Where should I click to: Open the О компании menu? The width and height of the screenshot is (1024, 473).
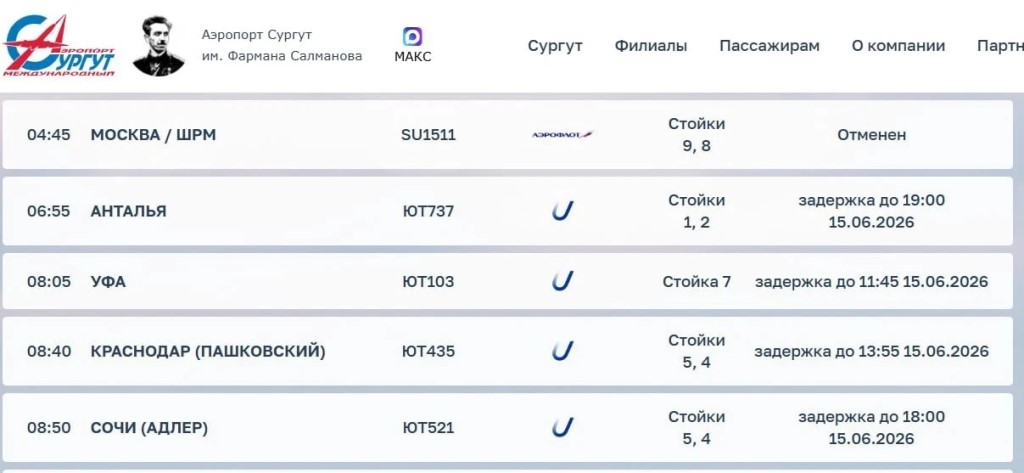click(898, 46)
